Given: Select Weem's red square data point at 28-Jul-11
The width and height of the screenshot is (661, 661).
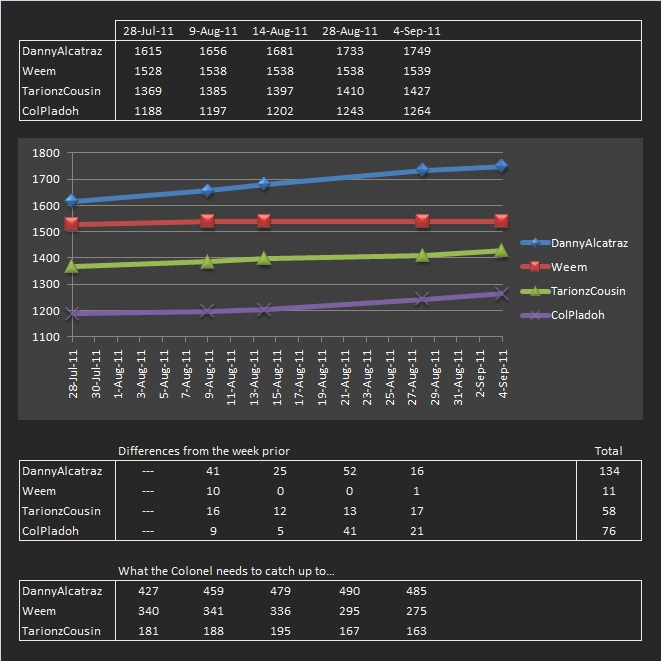Looking at the screenshot, I should pos(72,224).
